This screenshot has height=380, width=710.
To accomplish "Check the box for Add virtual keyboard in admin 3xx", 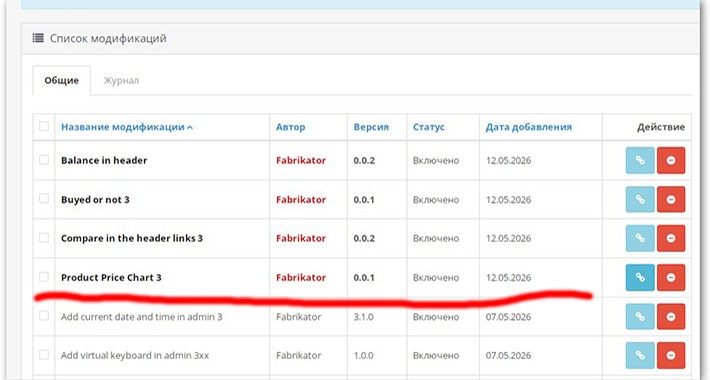I will [x=44, y=355].
